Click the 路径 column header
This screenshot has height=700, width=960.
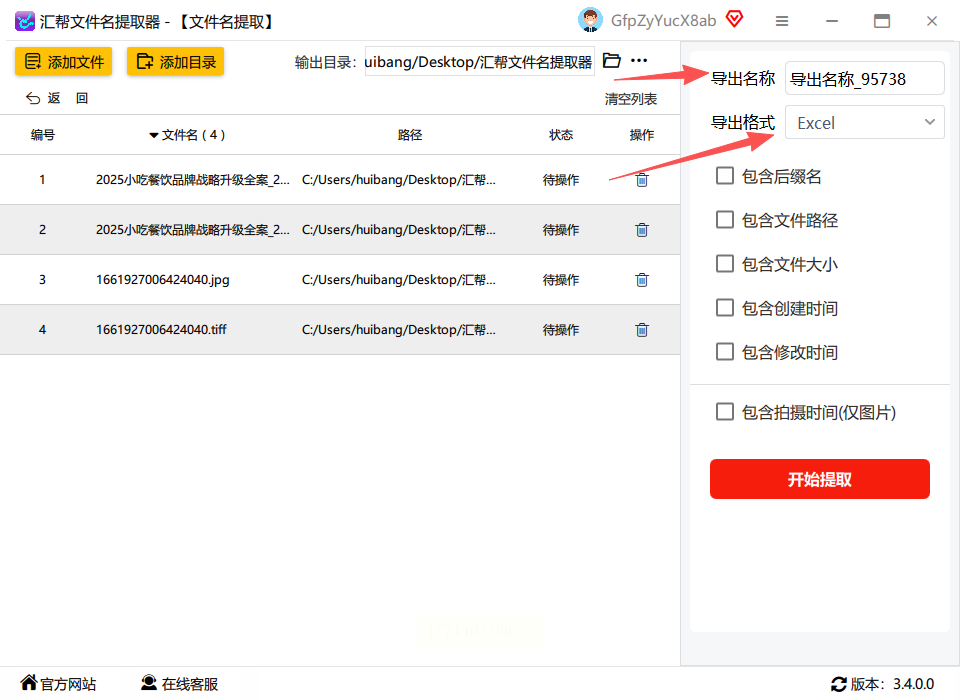click(x=410, y=135)
